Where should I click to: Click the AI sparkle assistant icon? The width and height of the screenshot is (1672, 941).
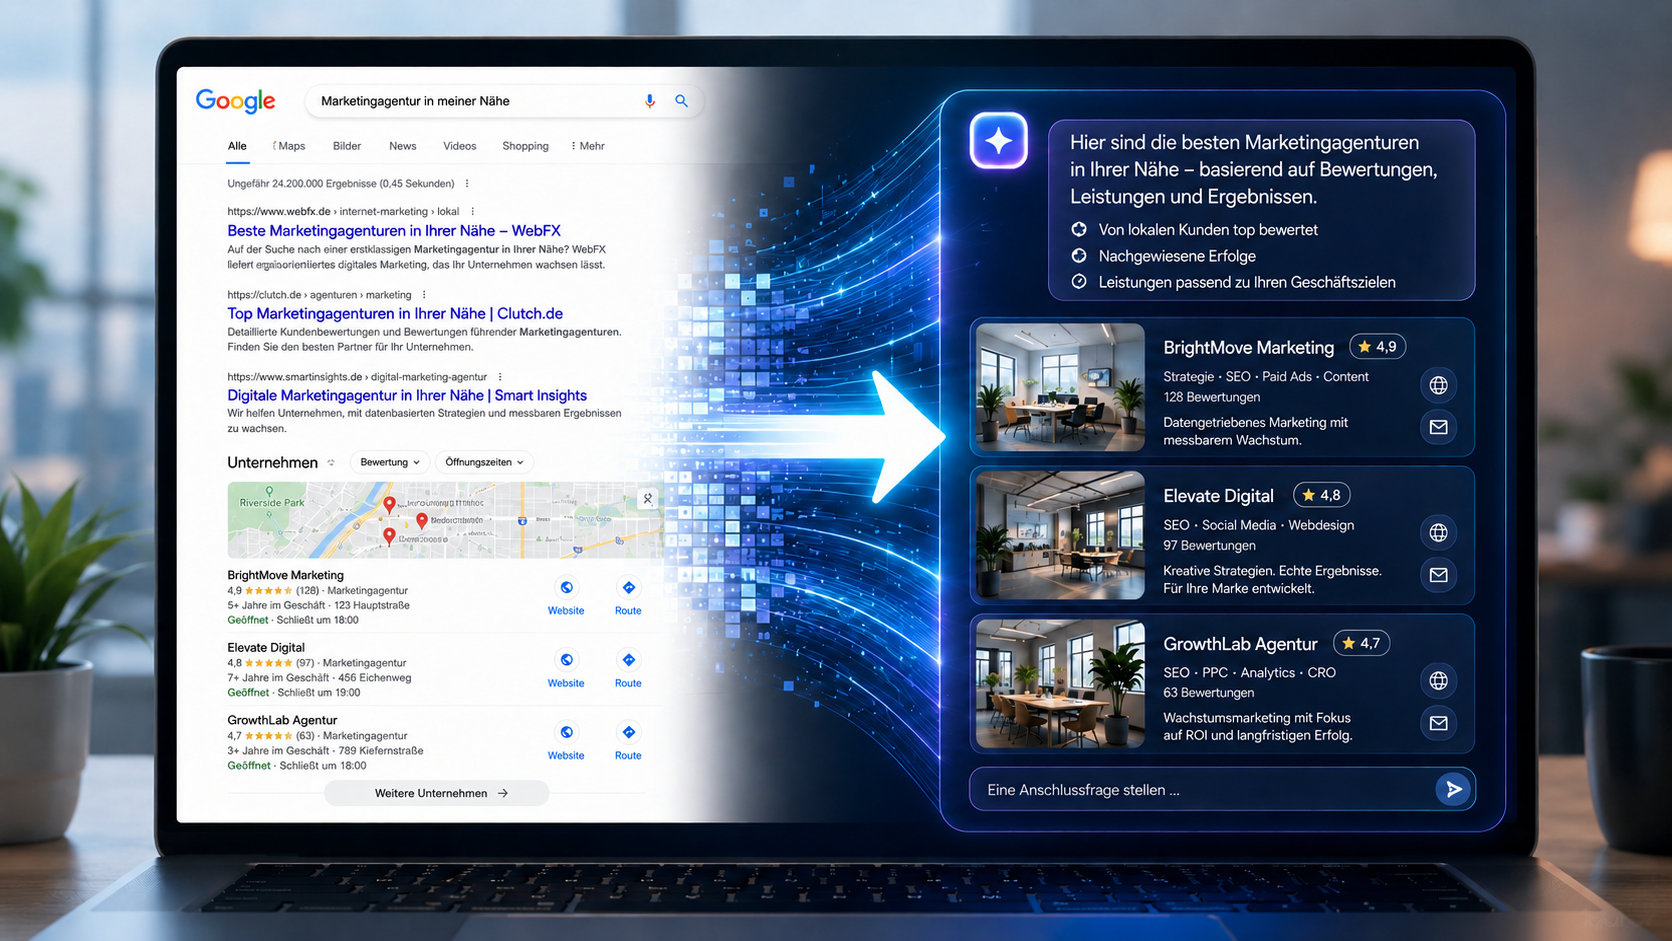click(x=998, y=141)
